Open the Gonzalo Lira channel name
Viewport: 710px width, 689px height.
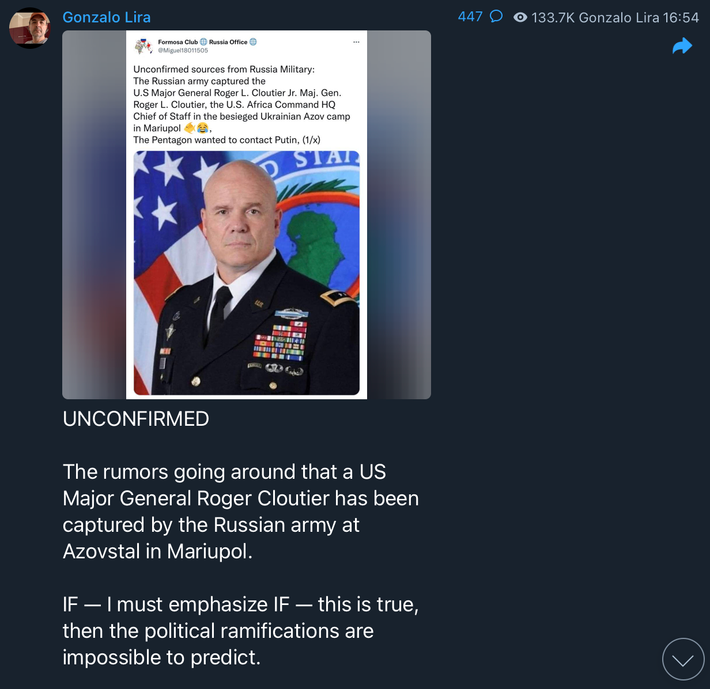[x=106, y=17]
